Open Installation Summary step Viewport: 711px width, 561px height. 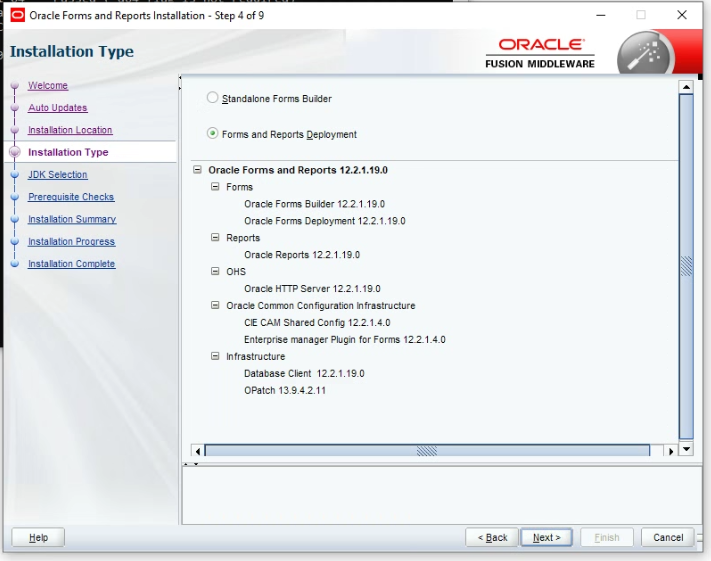tap(72, 219)
